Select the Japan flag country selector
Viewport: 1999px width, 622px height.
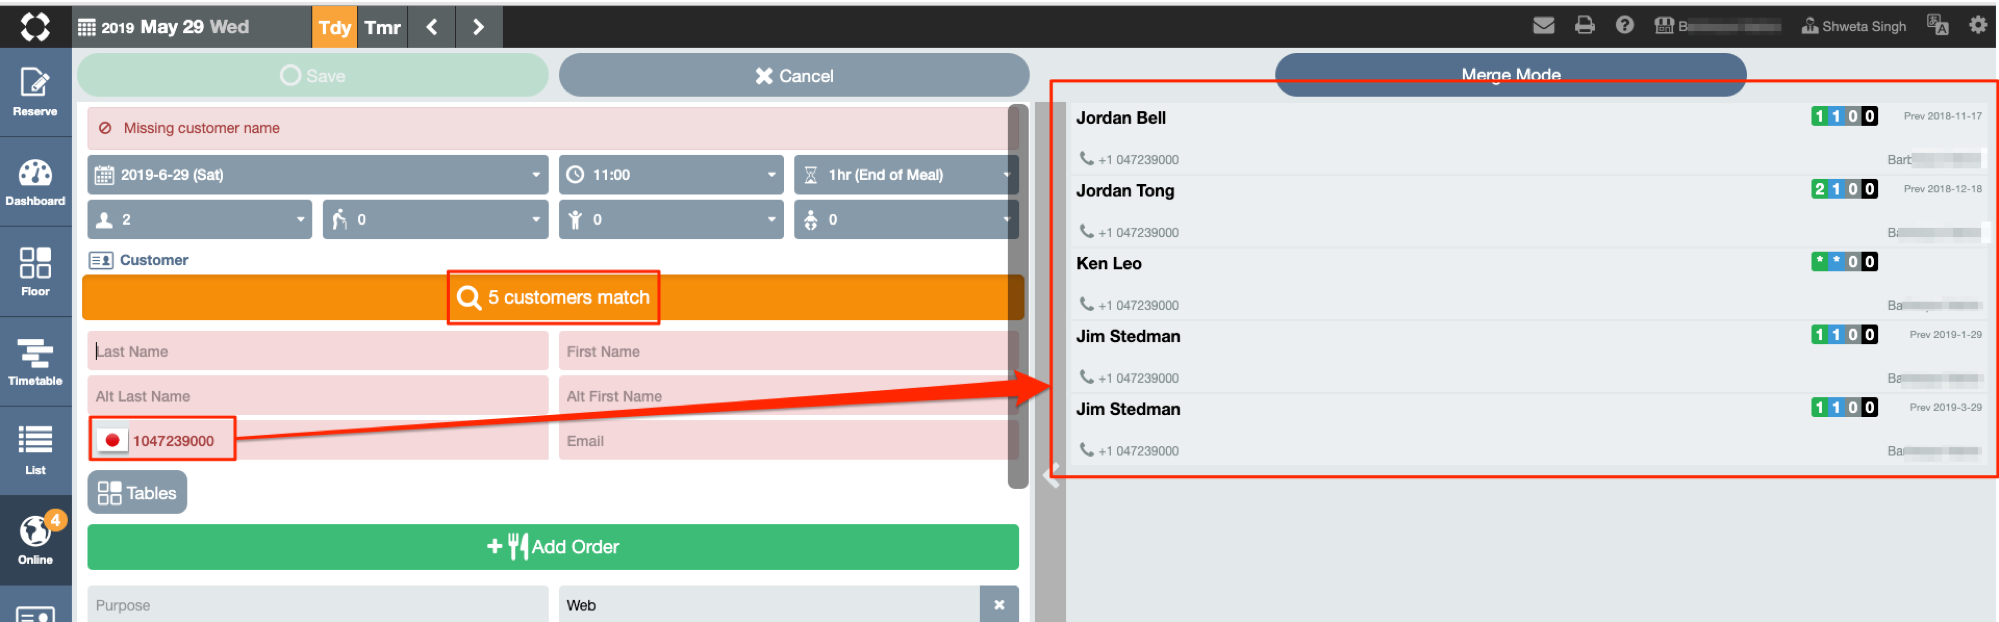(112, 441)
